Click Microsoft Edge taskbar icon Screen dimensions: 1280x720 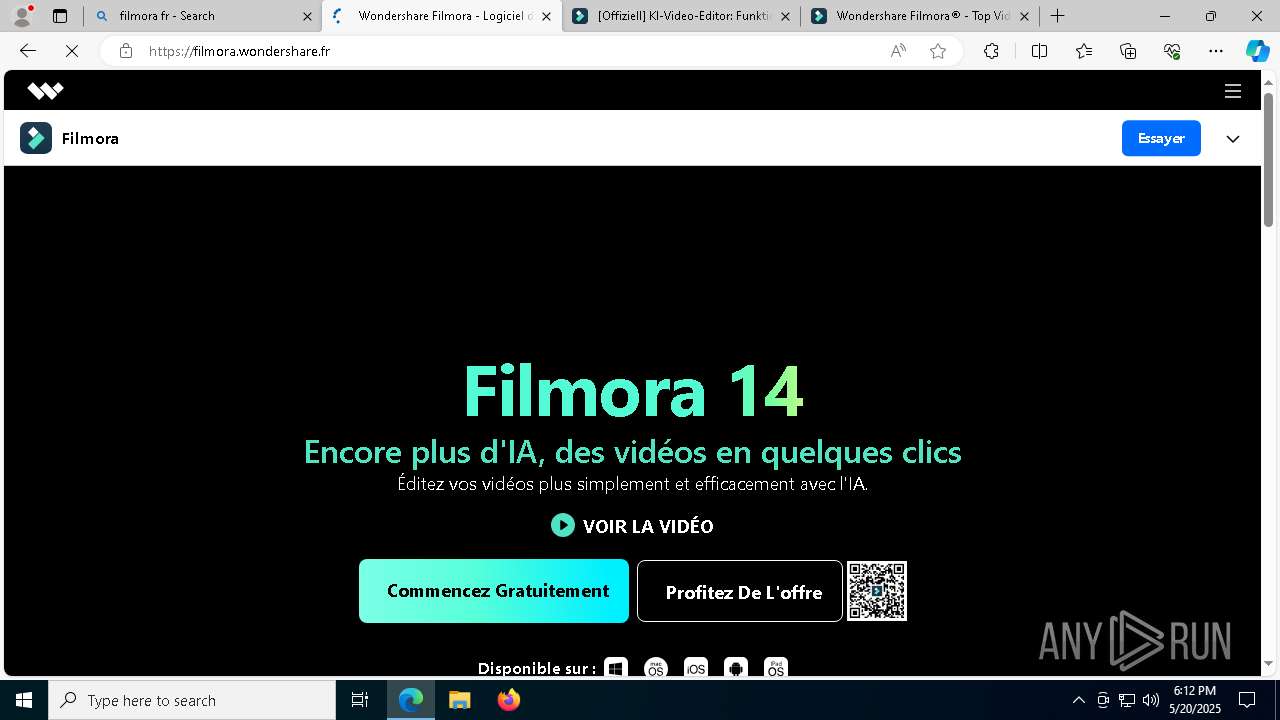411,700
